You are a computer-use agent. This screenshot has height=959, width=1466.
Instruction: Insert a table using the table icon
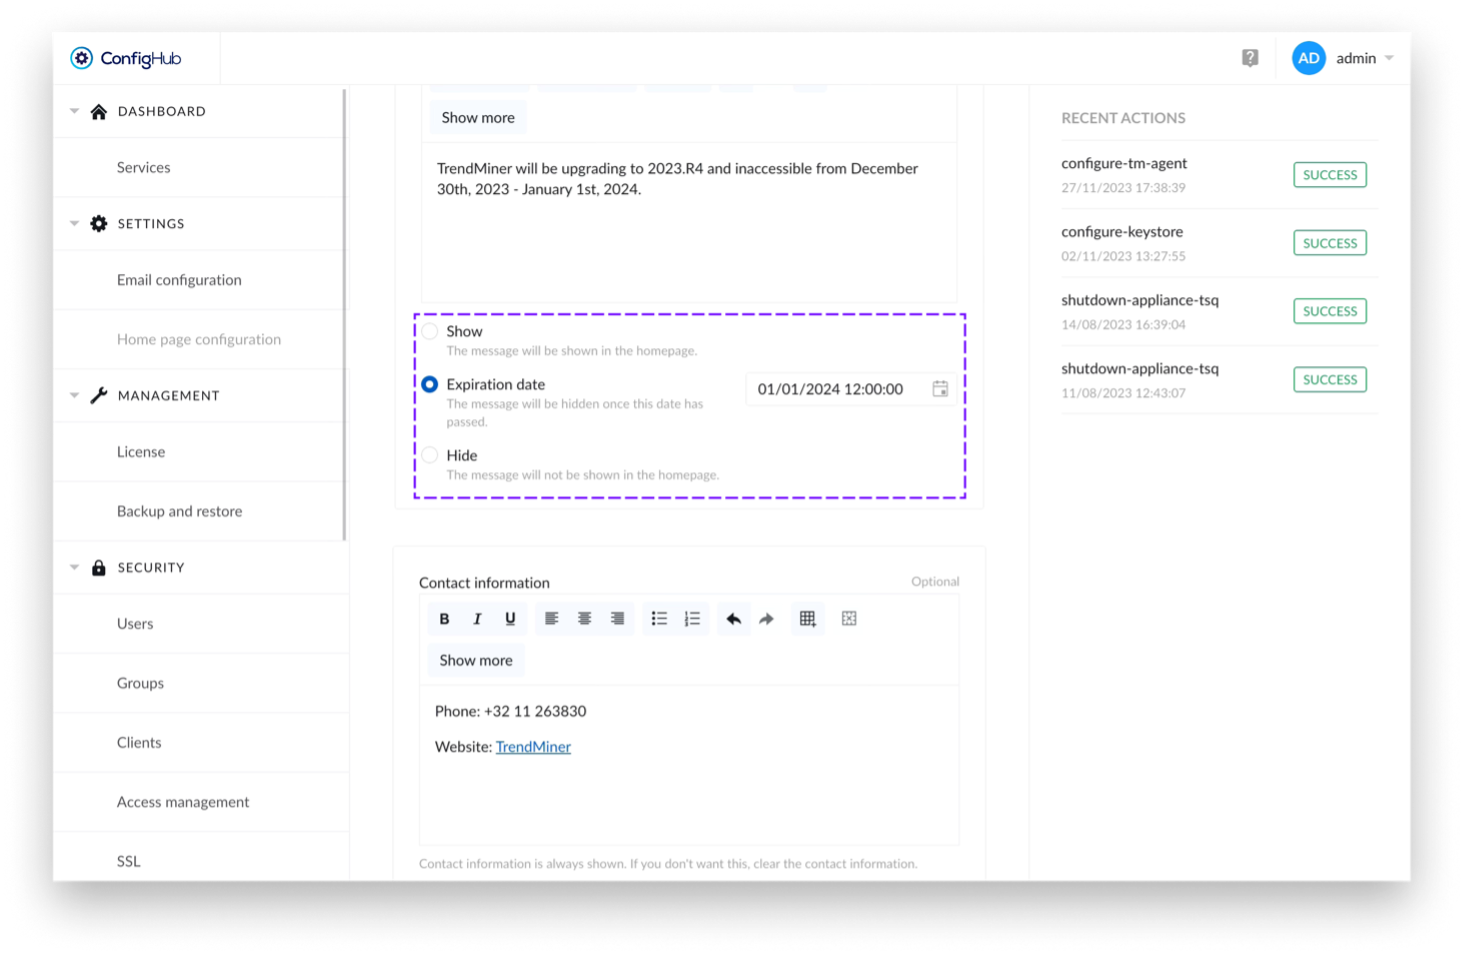(x=807, y=619)
